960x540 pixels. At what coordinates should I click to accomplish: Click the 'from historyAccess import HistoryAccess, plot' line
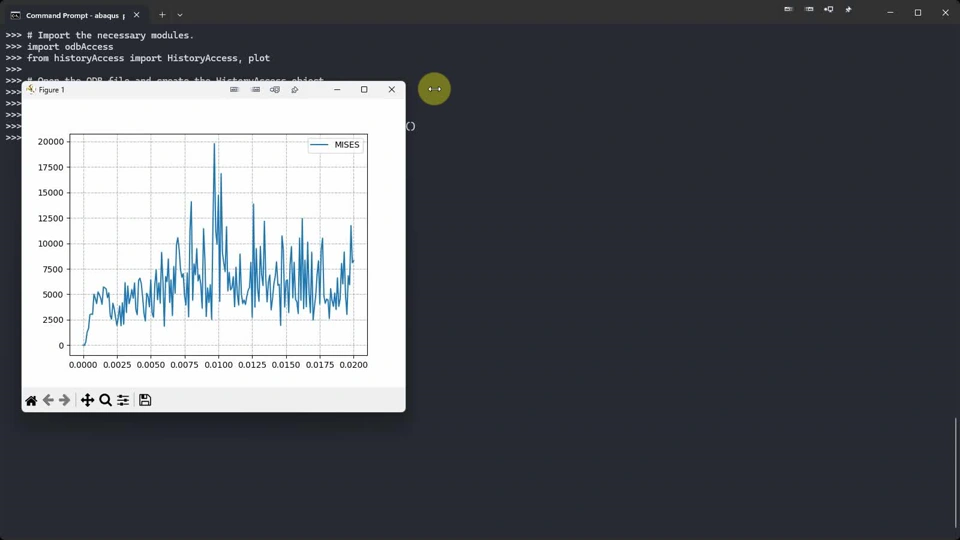[x=148, y=58]
